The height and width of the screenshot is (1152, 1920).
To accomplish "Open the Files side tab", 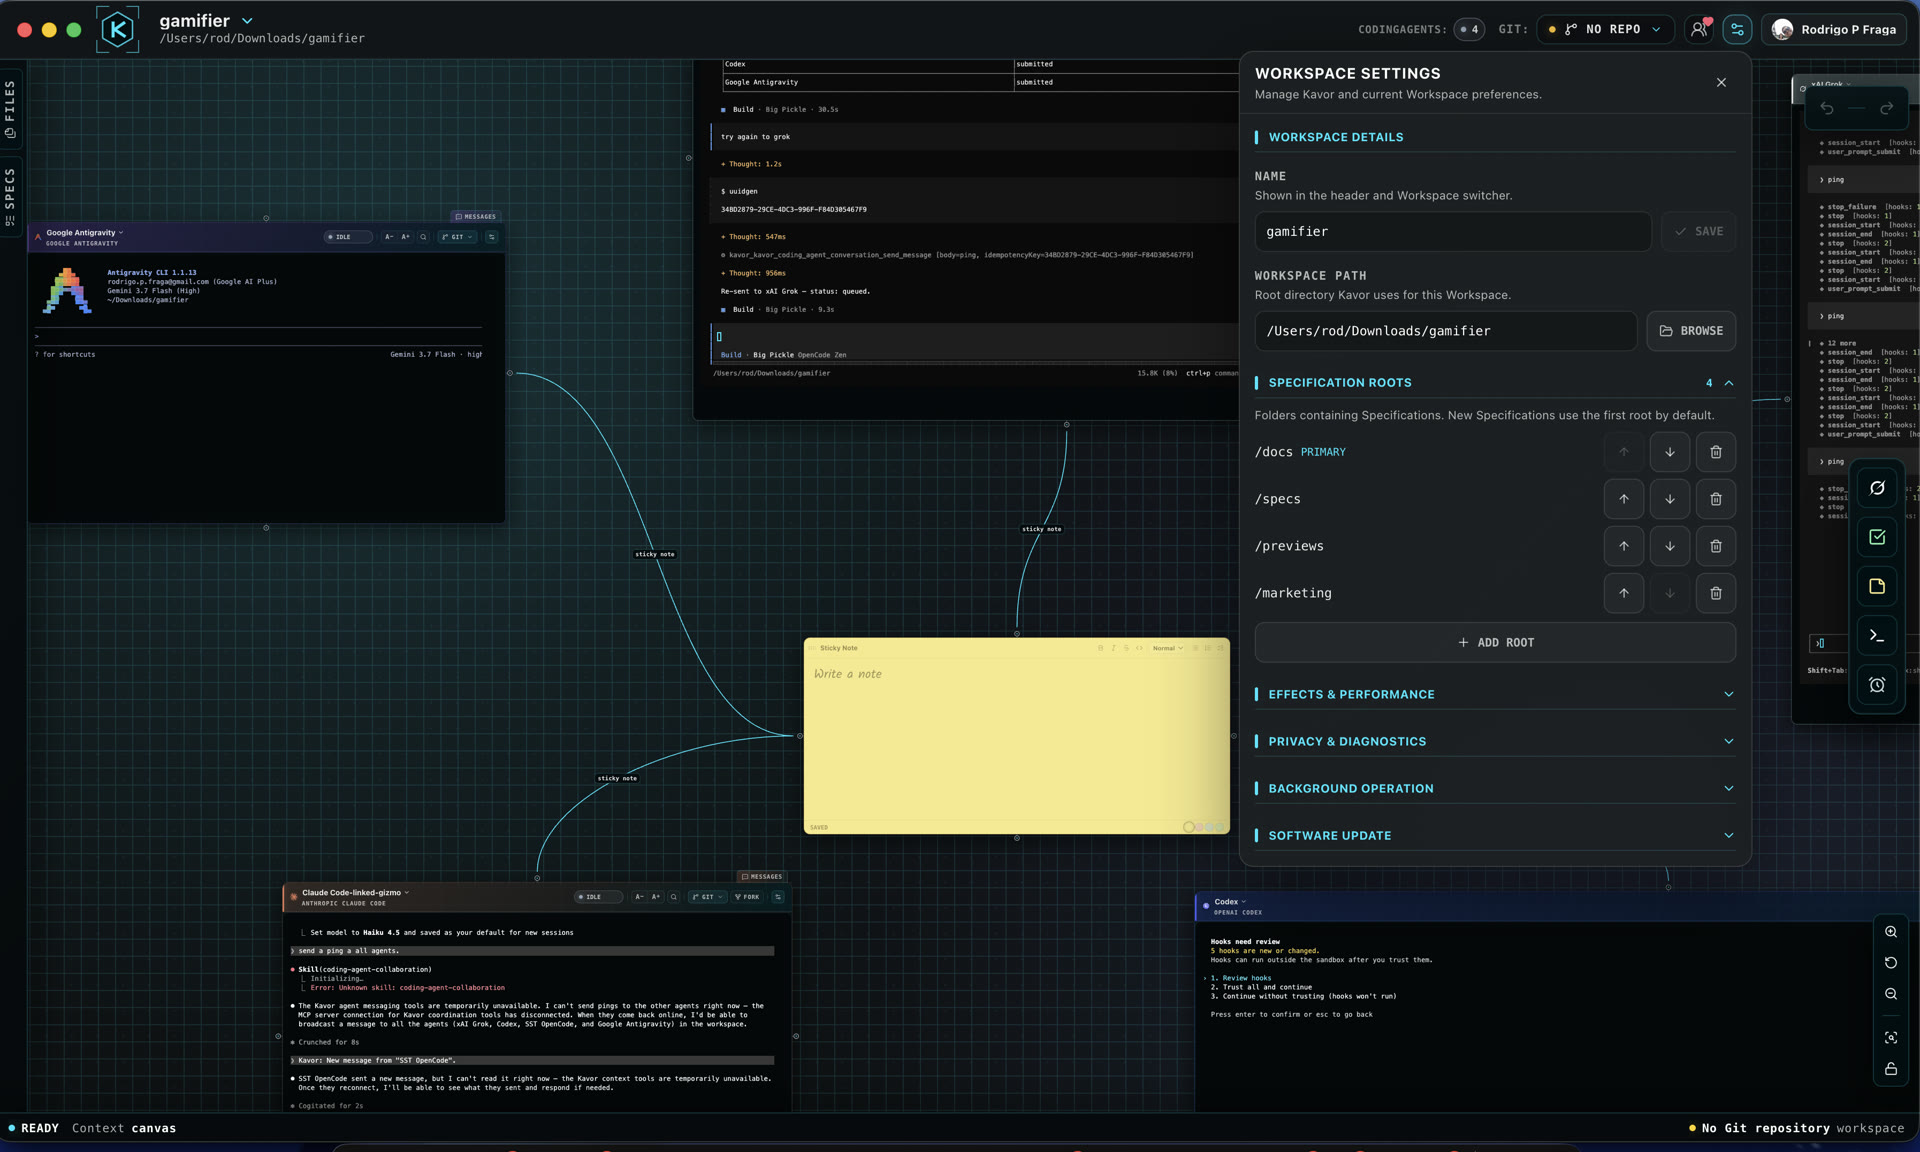I will click(x=10, y=108).
